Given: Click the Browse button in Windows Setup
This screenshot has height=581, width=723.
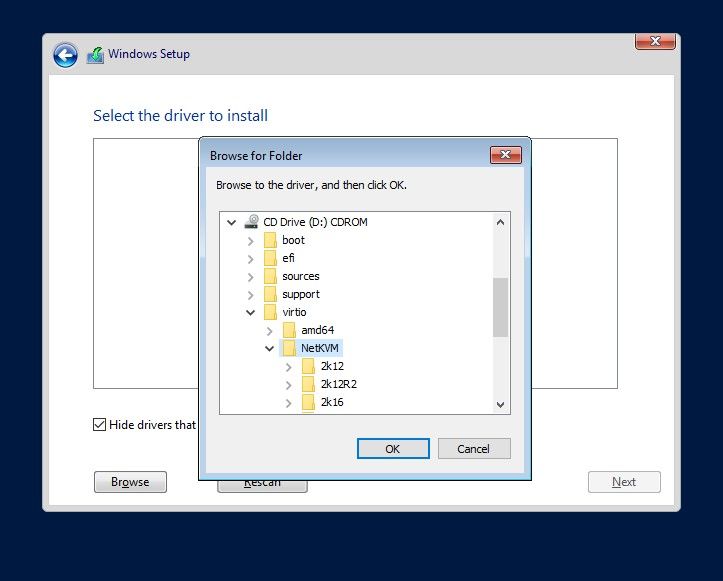Looking at the screenshot, I should pyautogui.click(x=130, y=482).
